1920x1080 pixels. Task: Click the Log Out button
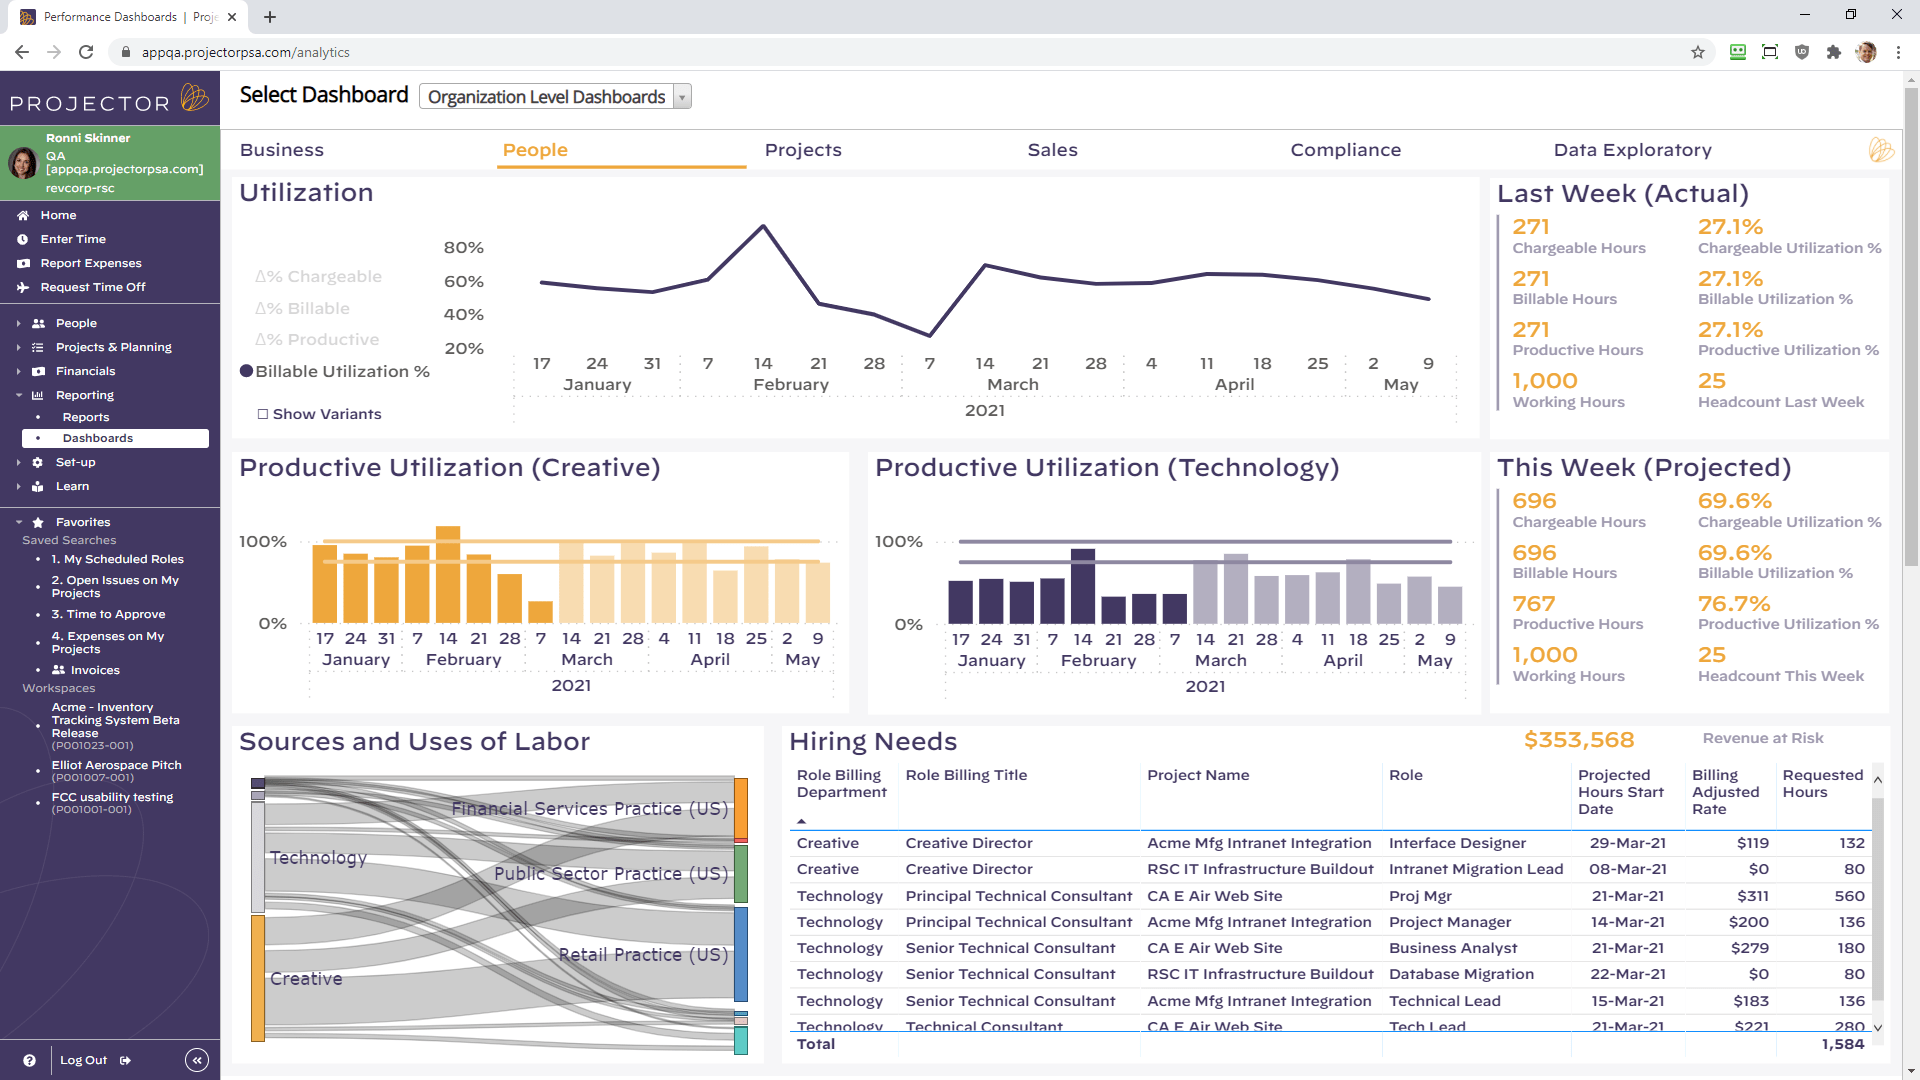(83, 1060)
